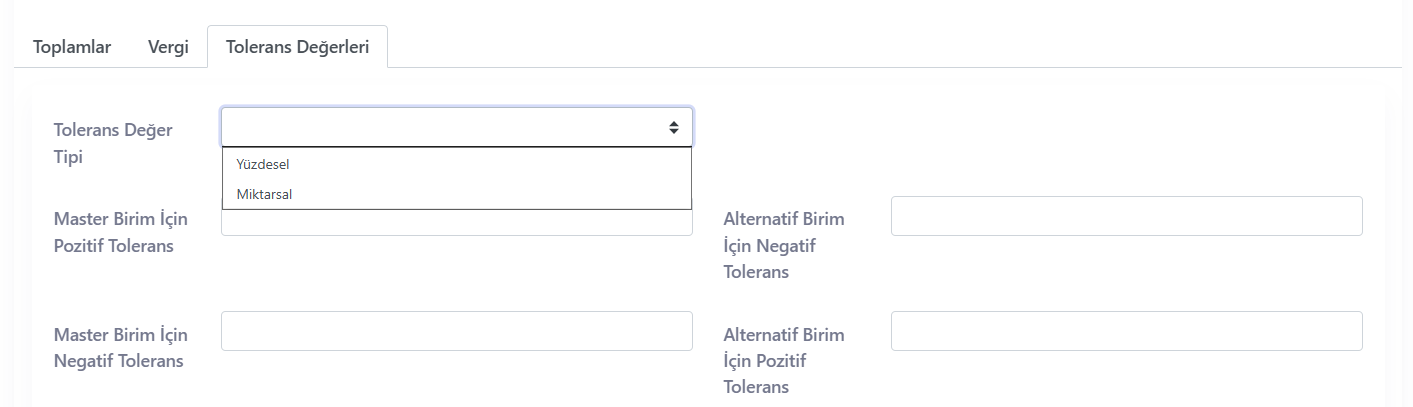This screenshot has height=407, width=1413.
Task: Switch to the Toplamlar tab
Action: tap(72, 47)
